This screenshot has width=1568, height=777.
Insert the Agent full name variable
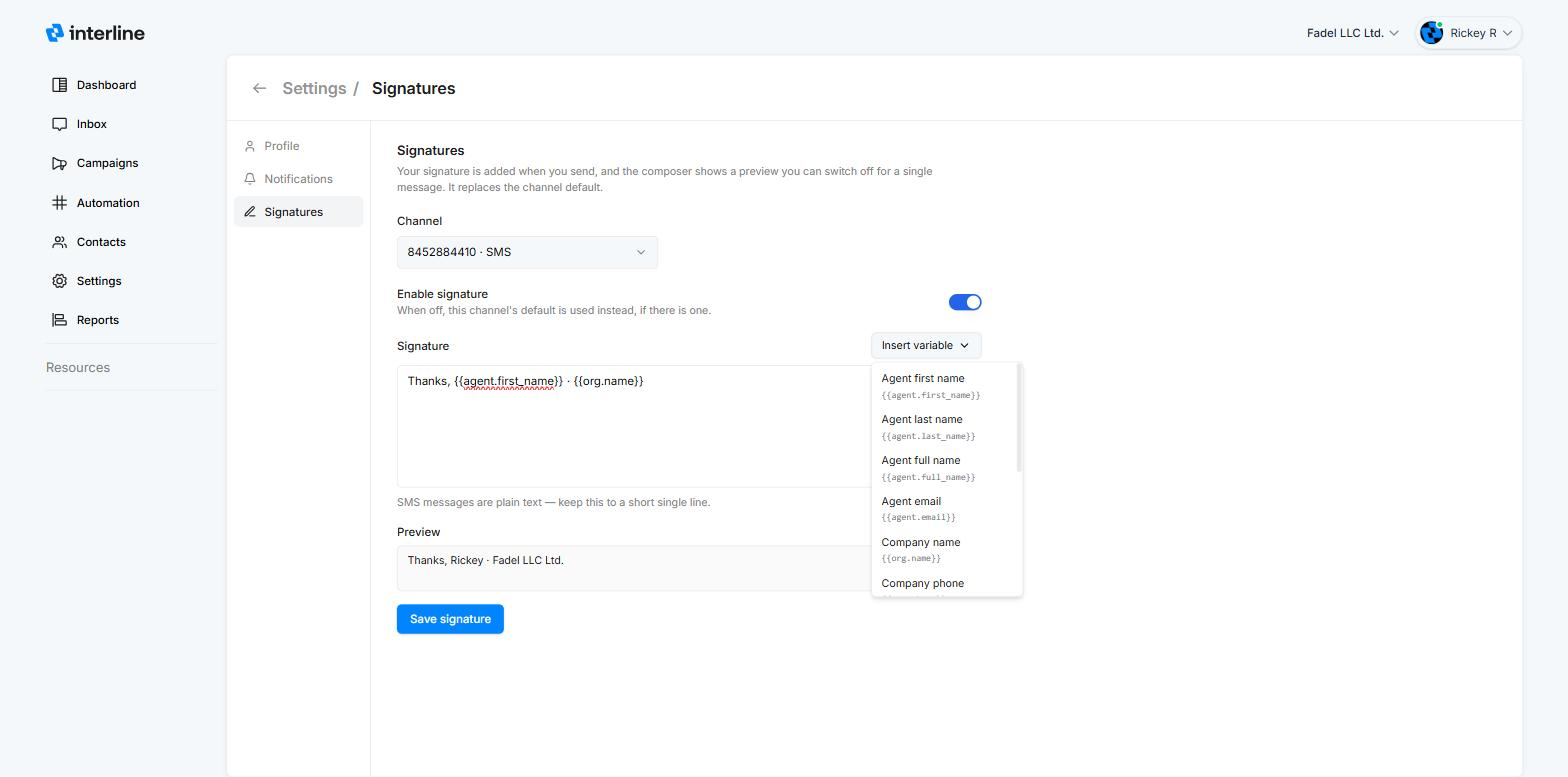(x=944, y=468)
